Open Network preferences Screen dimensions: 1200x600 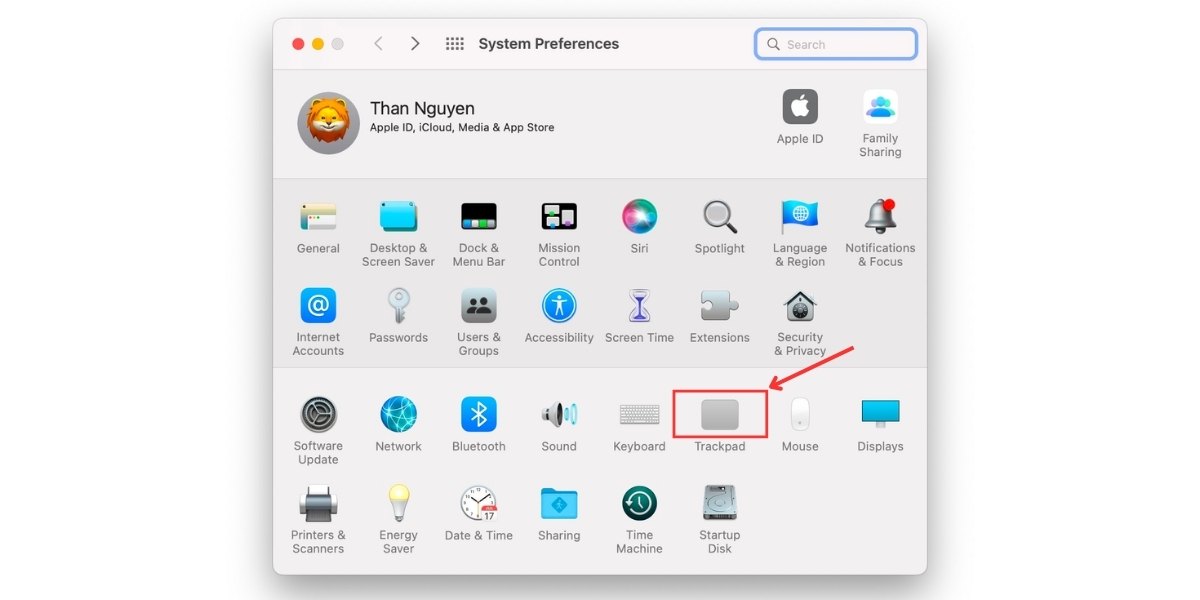(398, 414)
